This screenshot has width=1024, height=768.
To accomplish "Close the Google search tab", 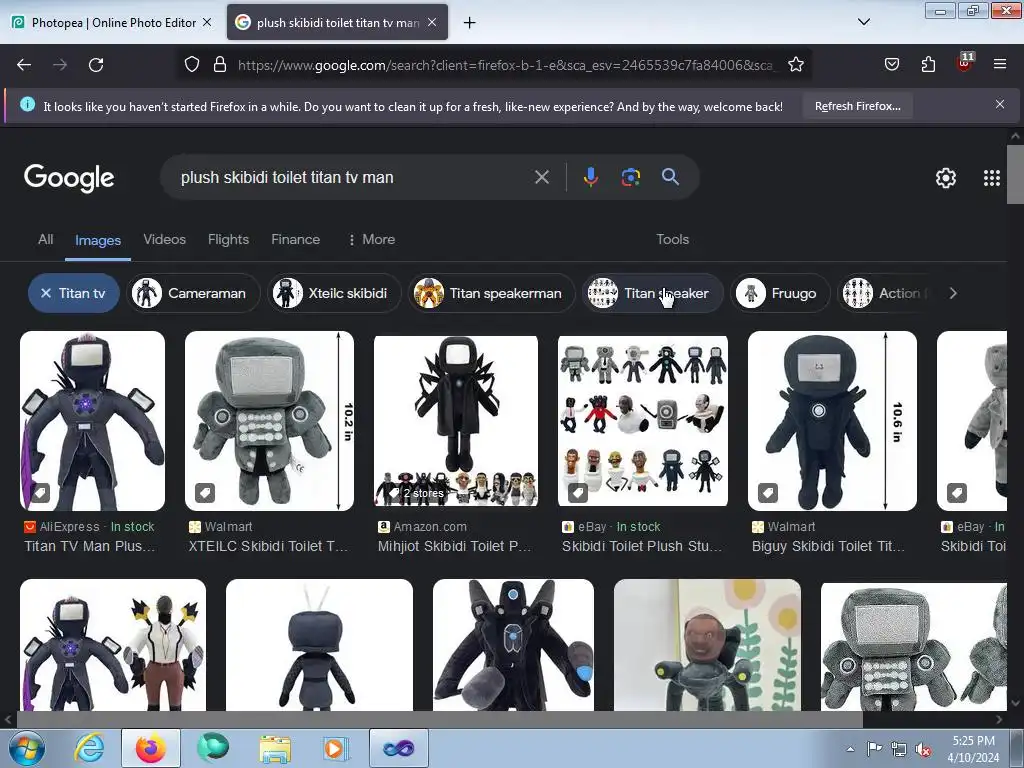I will [x=432, y=22].
